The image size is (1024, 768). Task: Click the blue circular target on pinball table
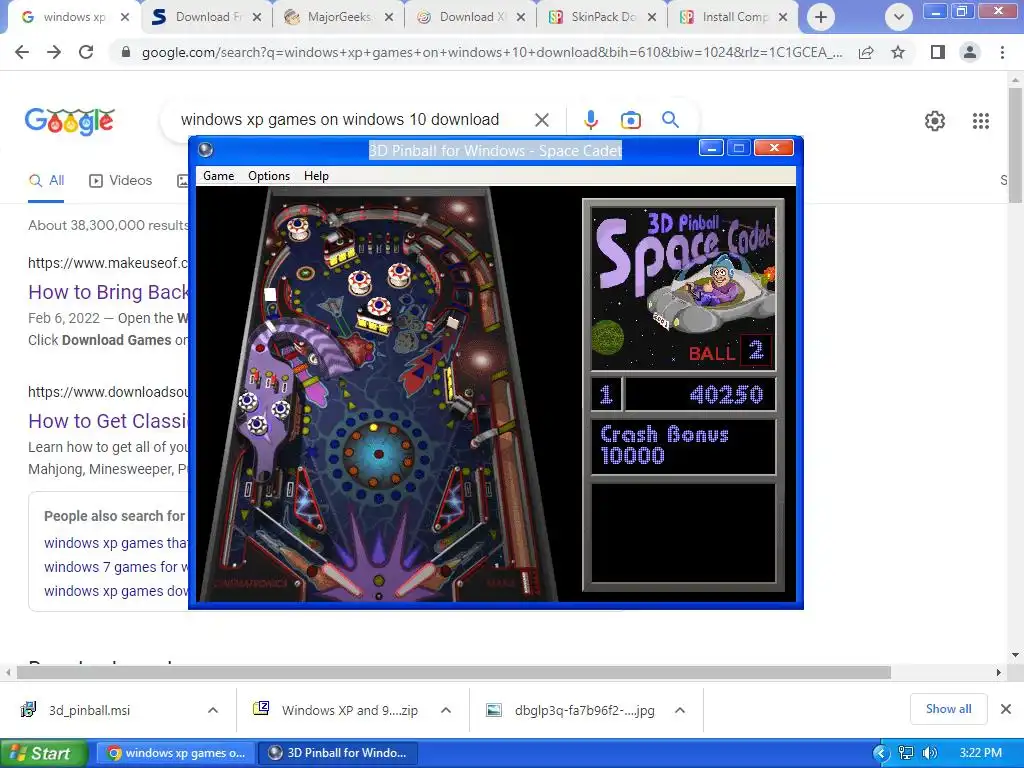point(379,453)
